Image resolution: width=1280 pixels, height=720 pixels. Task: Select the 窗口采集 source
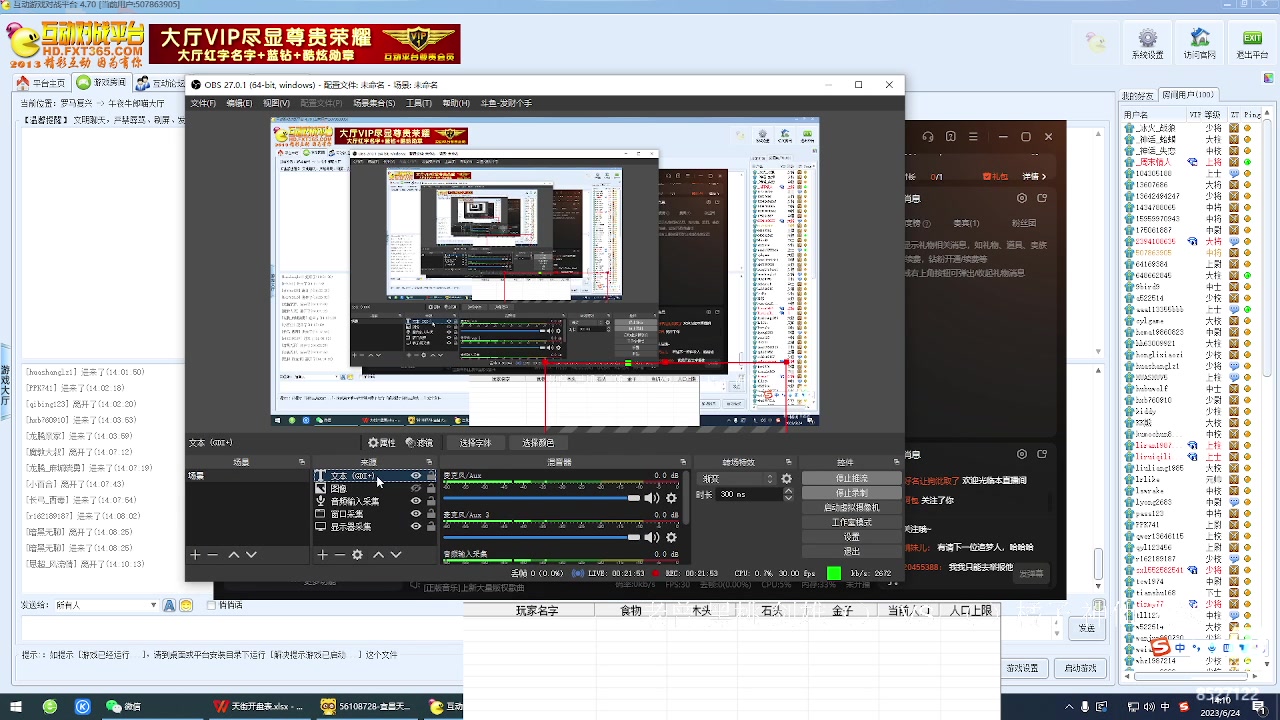tap(375, 514)
